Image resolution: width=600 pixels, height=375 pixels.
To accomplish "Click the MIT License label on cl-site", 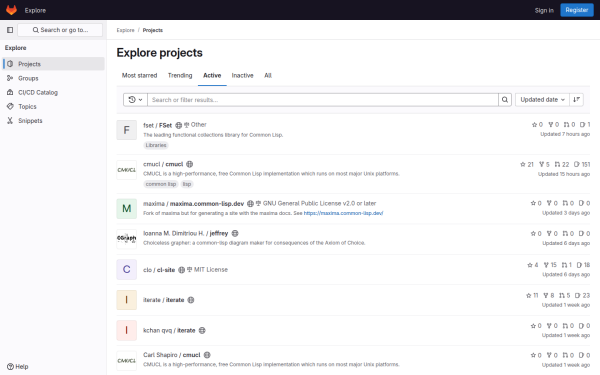I will pyautogui.click(x=207, y=270).
